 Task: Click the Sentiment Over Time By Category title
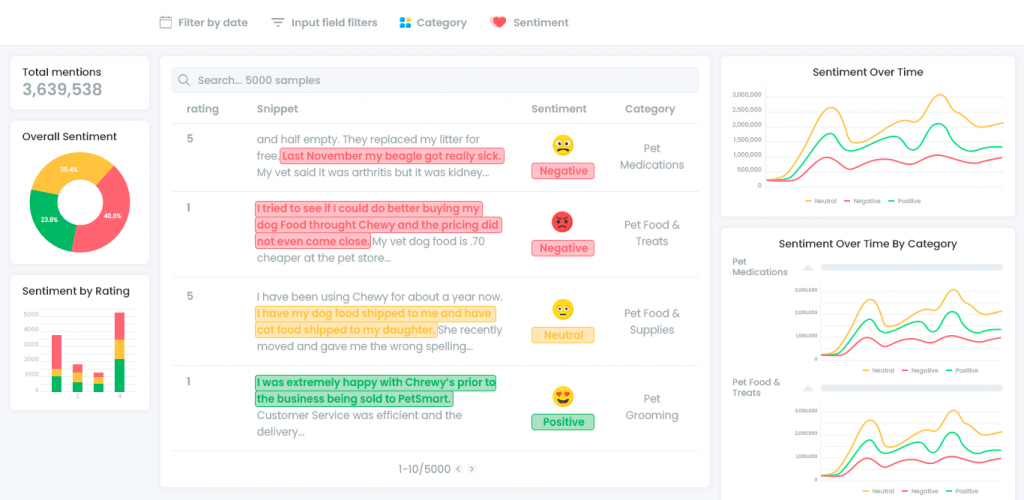[x=868, y=243]
